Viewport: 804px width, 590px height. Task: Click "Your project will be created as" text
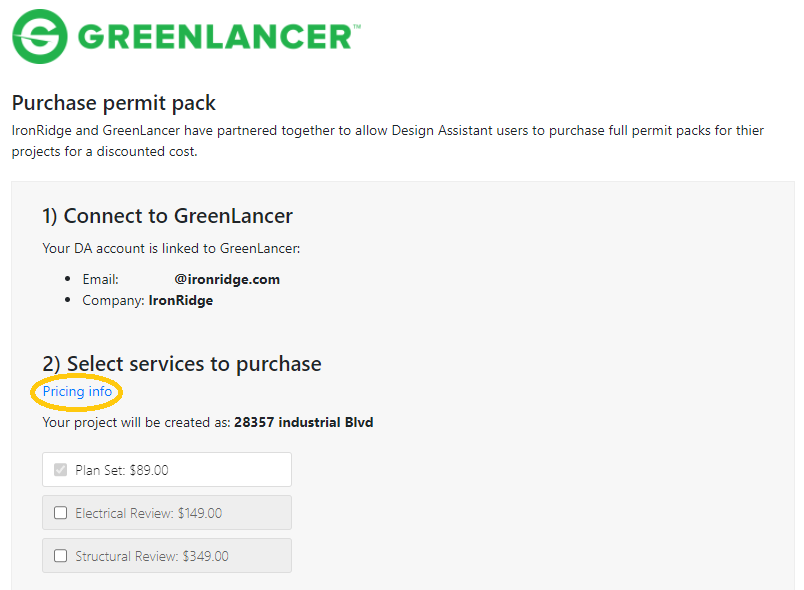pos(136,423)
